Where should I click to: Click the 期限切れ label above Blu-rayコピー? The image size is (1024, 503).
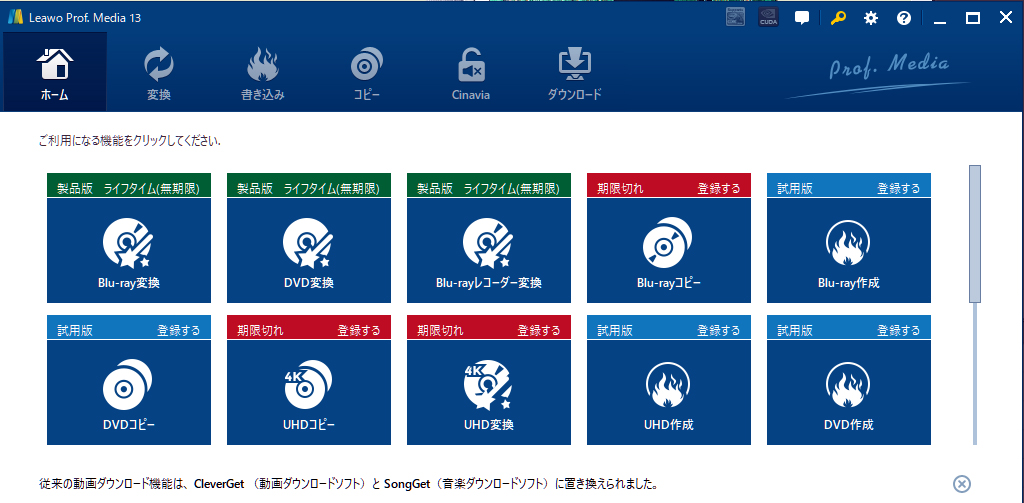(620, 189)
